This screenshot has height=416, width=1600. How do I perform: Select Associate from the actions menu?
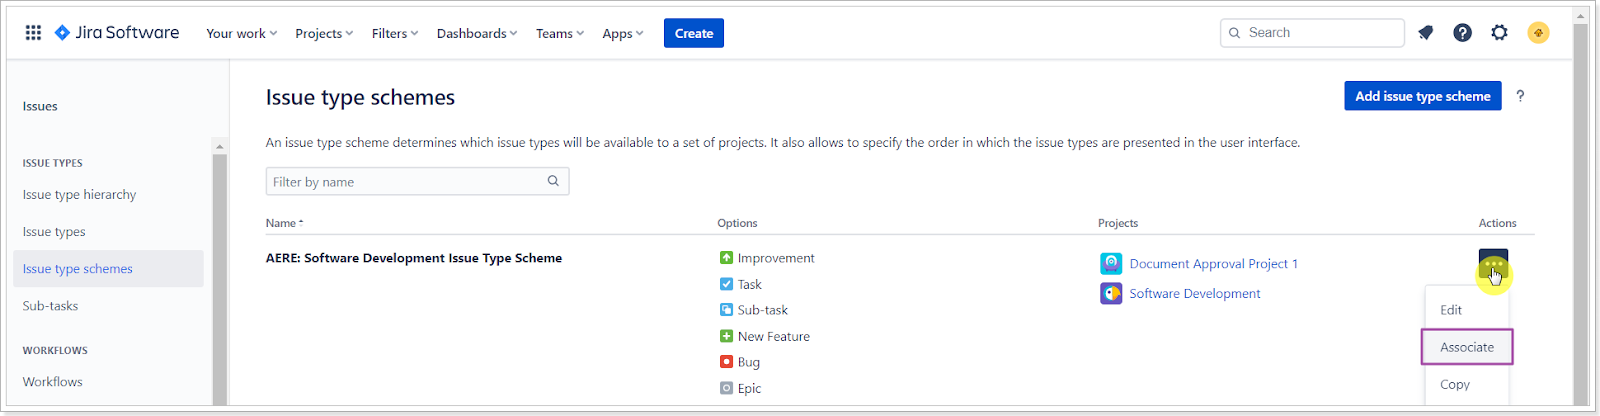tap(1467, 347)
